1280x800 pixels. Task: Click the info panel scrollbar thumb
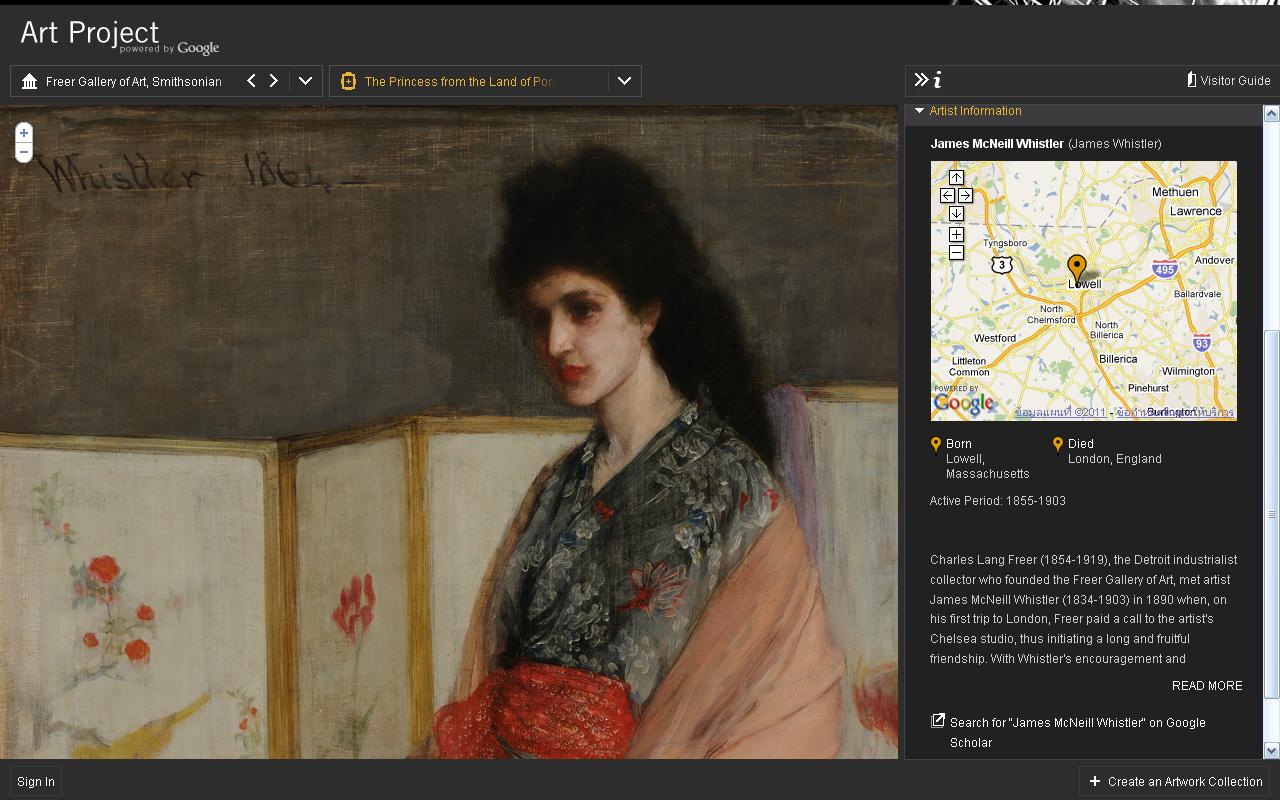[x=1272, y=515]
